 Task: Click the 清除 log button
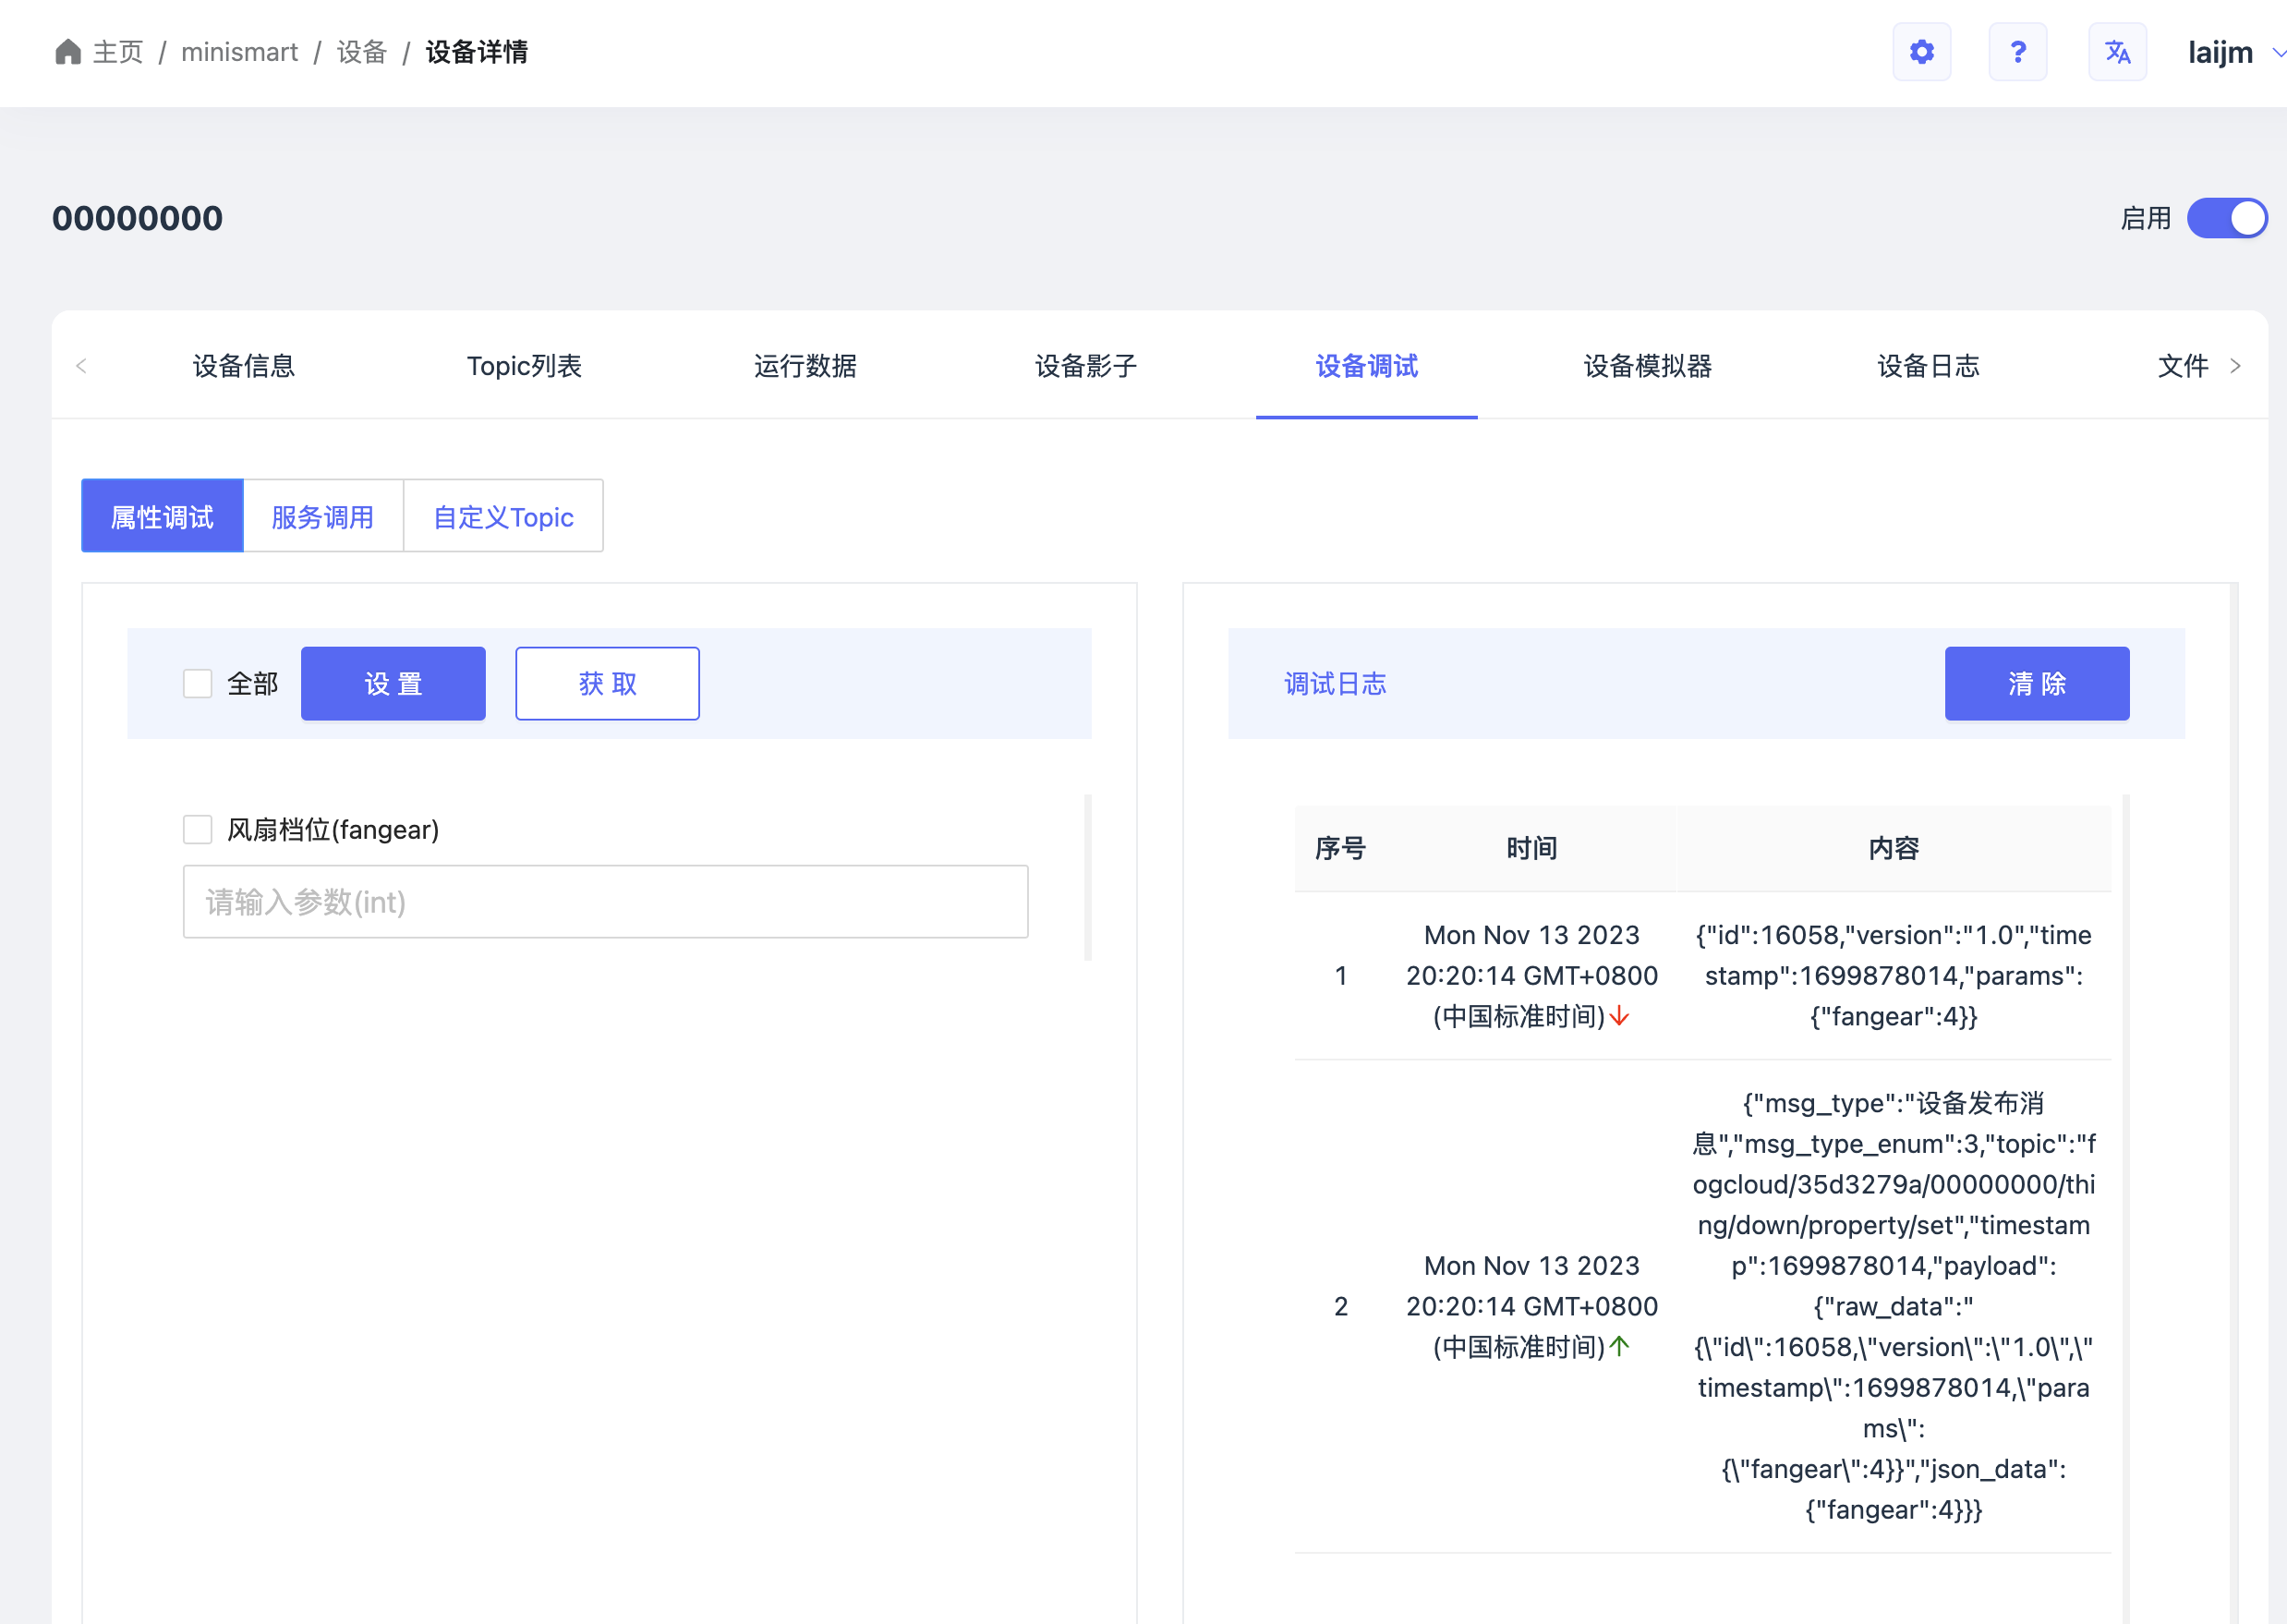(x=2036, y=684)
